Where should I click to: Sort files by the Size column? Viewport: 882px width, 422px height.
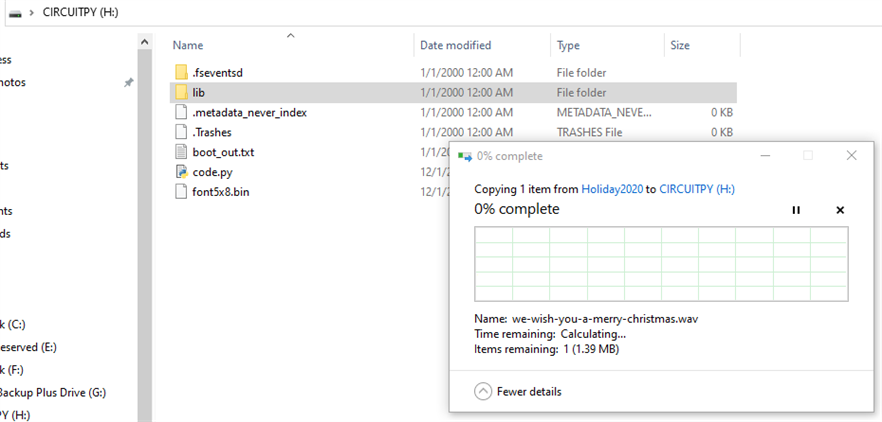pos(680,45)
